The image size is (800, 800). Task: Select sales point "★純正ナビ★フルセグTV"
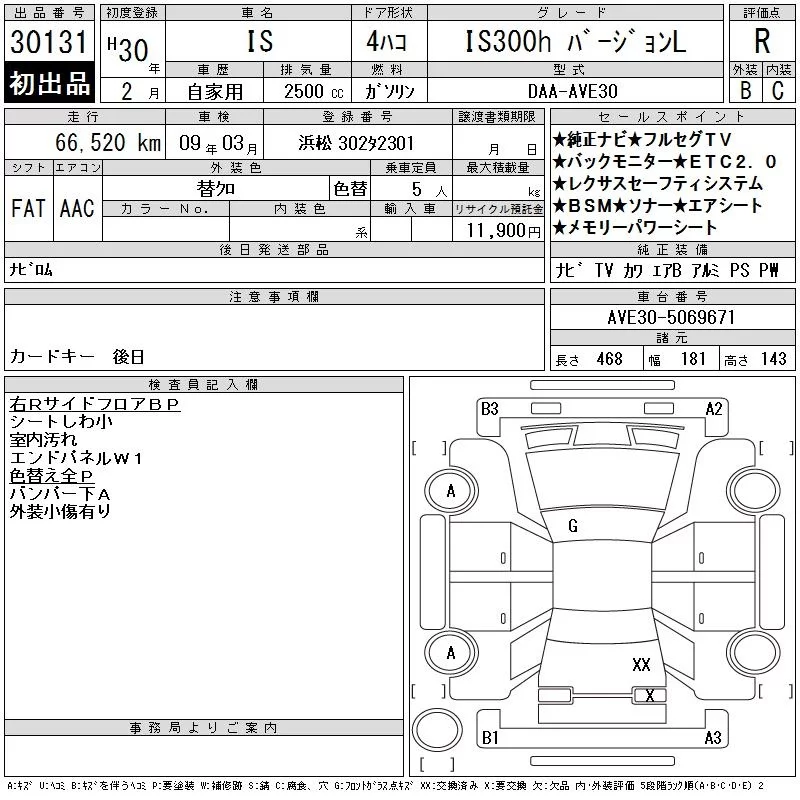[x=642, y=139]
